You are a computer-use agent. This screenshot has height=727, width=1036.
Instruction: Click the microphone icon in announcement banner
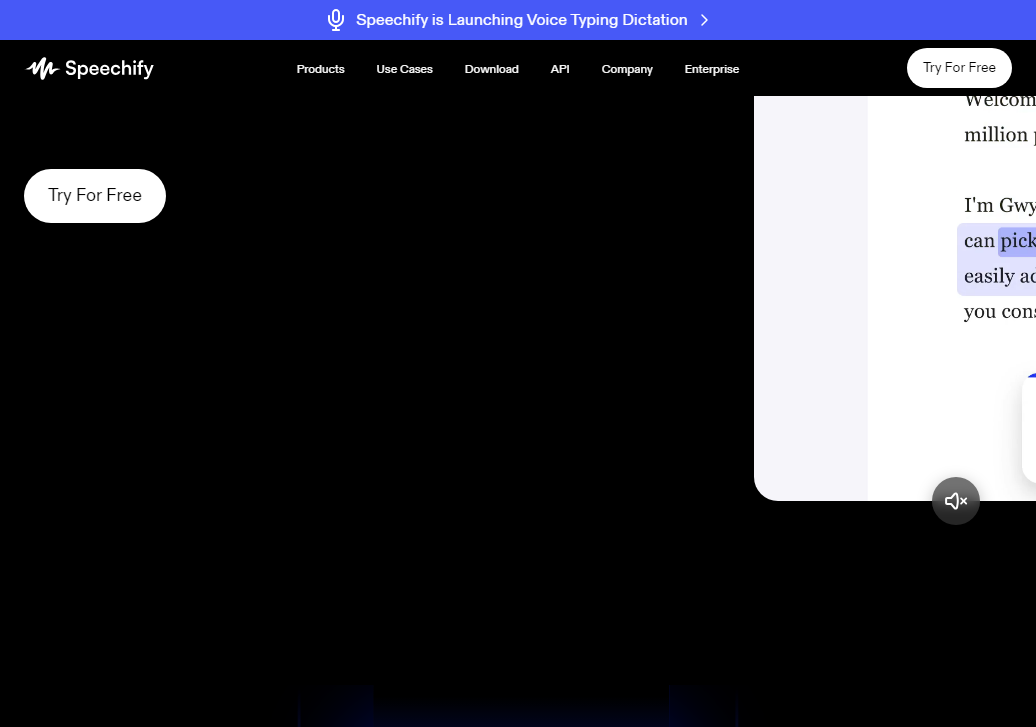pyautogui.click(x=336, y=20)
